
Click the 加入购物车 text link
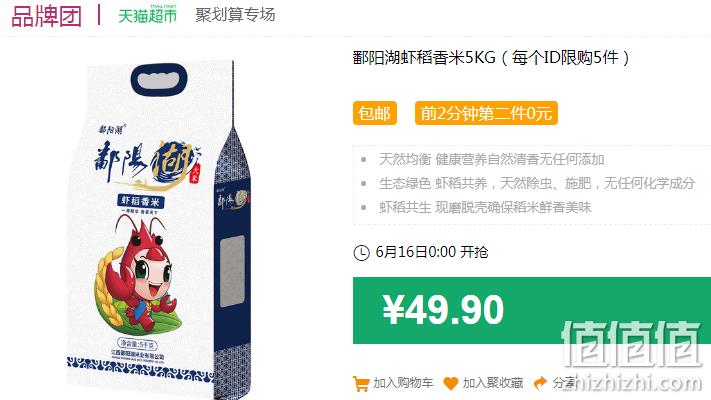[403, 383]
